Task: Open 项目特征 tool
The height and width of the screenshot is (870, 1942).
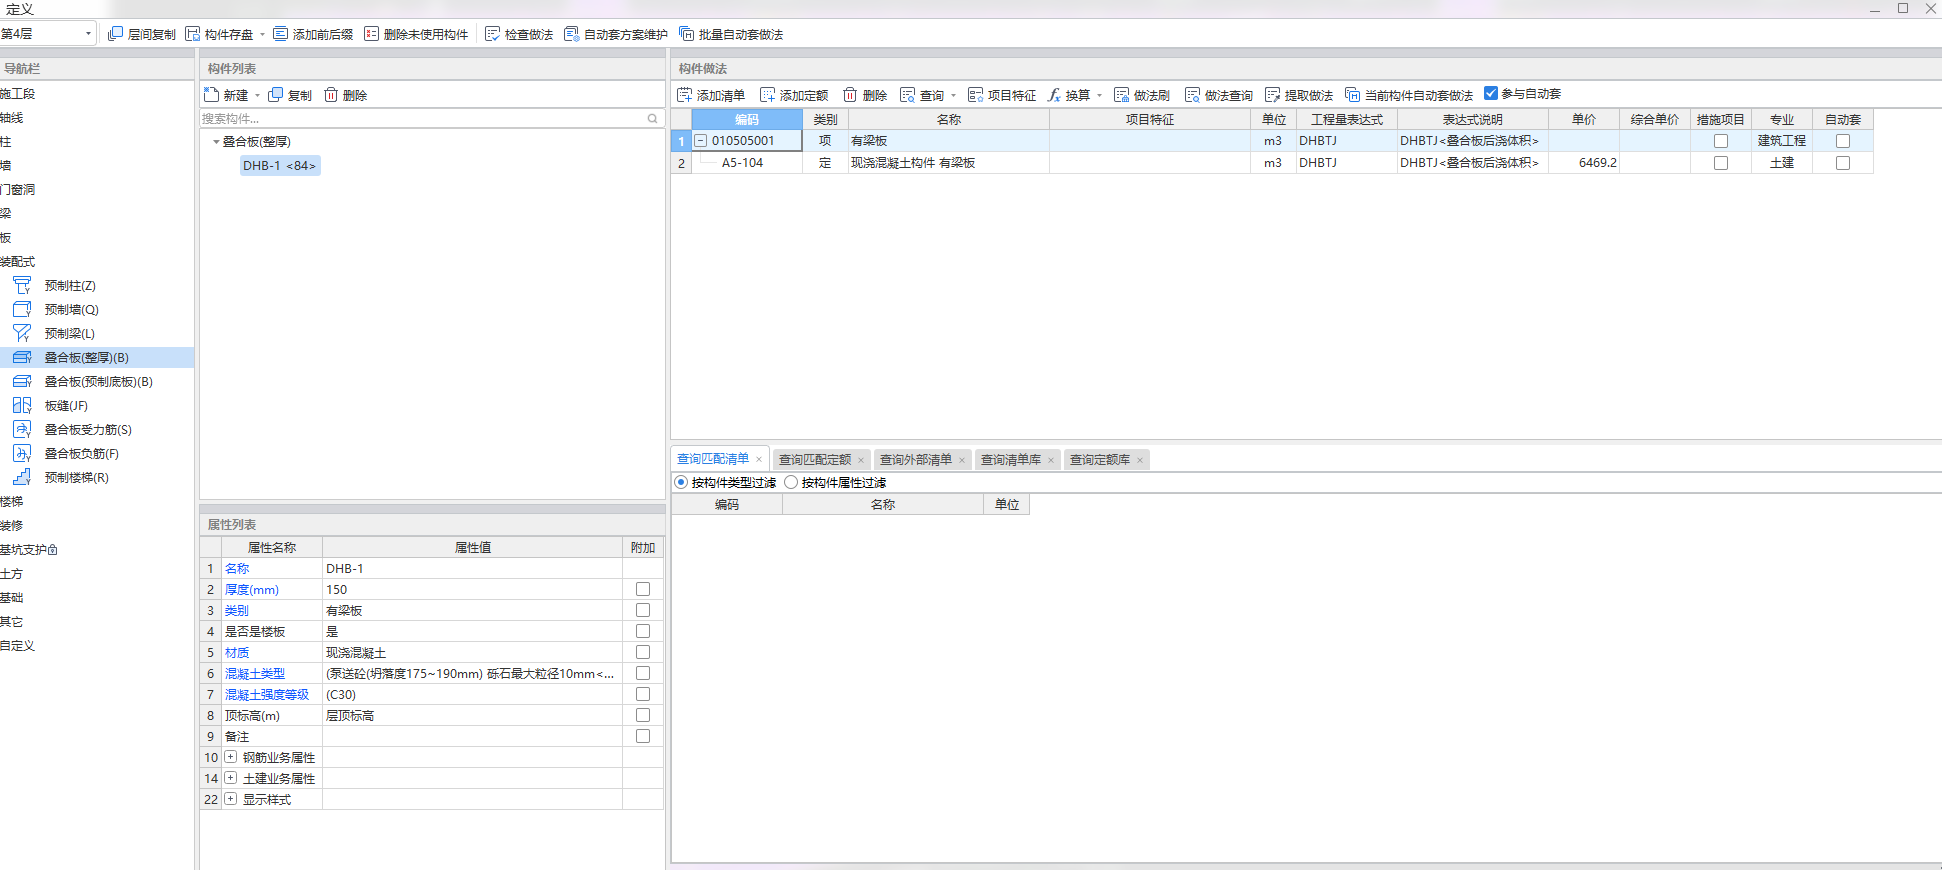Action: tap(1002, 95)
